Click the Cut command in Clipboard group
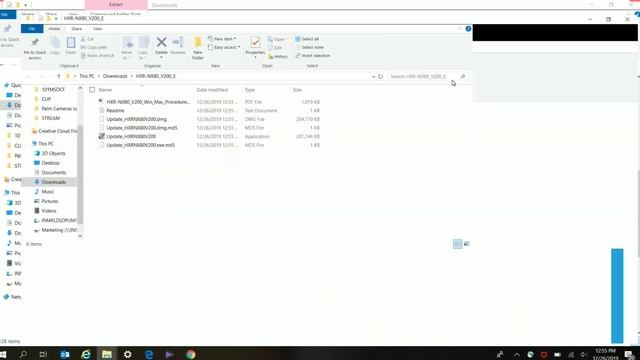 [x=87, y=39]
